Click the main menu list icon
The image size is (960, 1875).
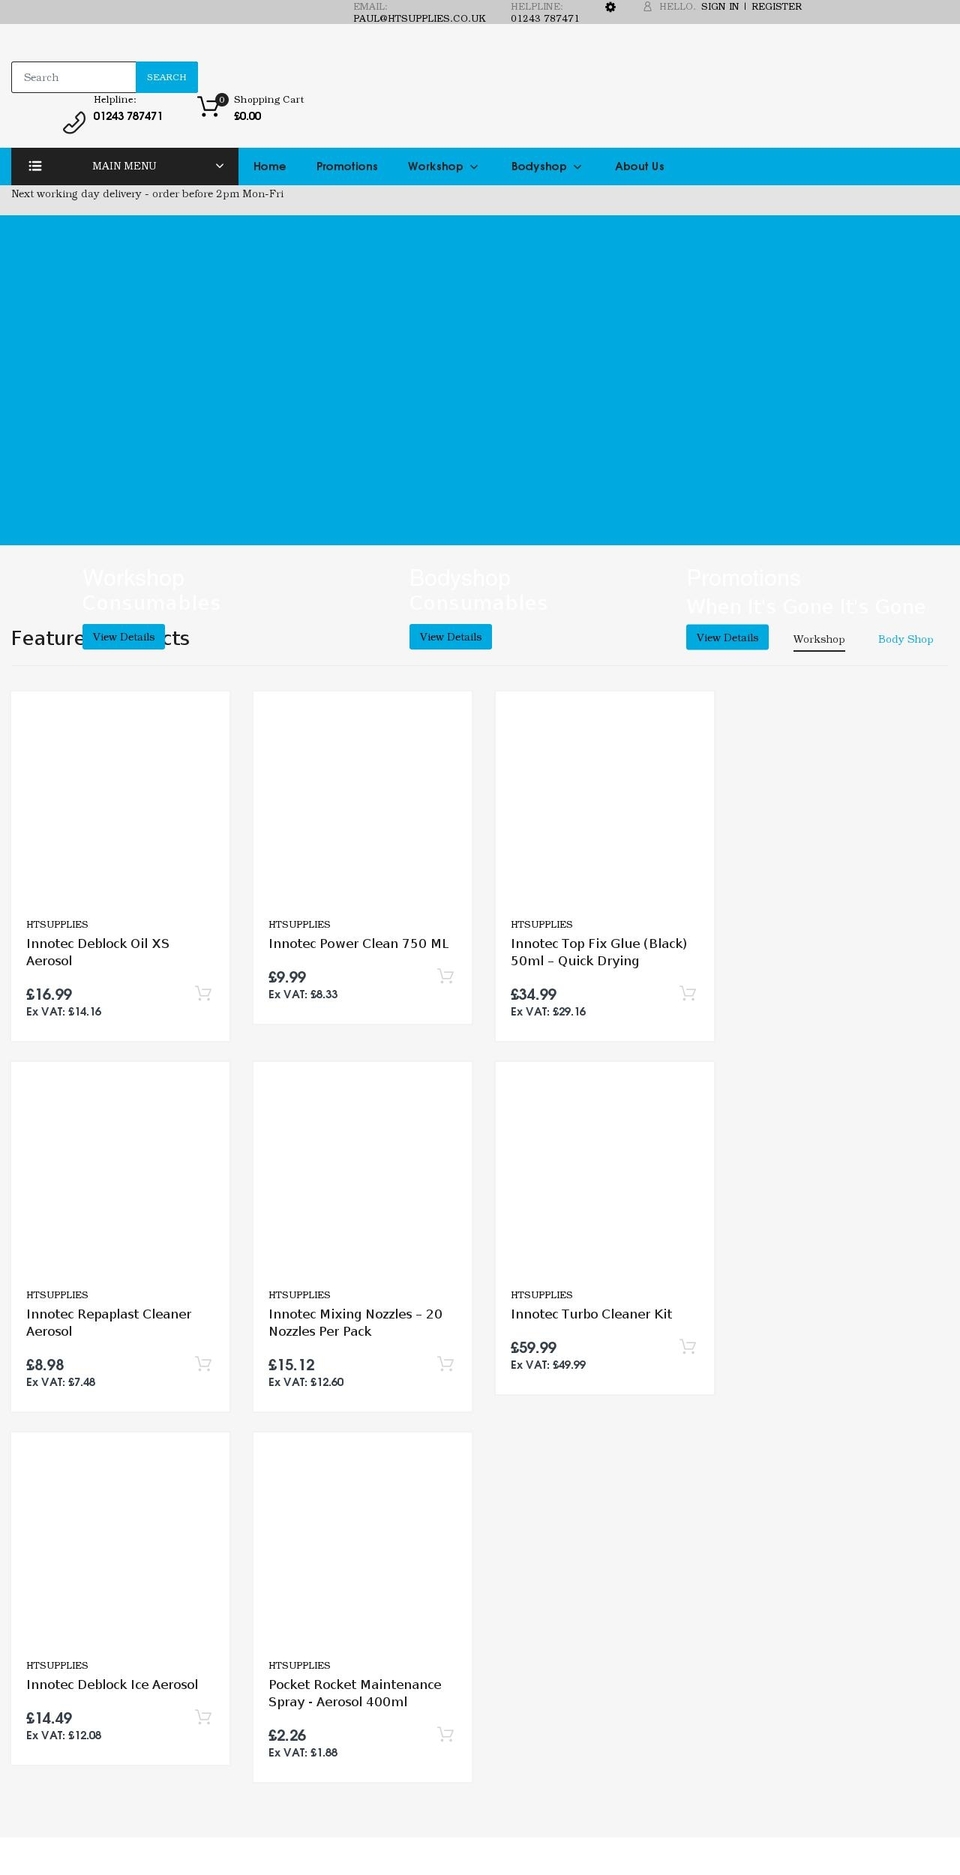35,166
